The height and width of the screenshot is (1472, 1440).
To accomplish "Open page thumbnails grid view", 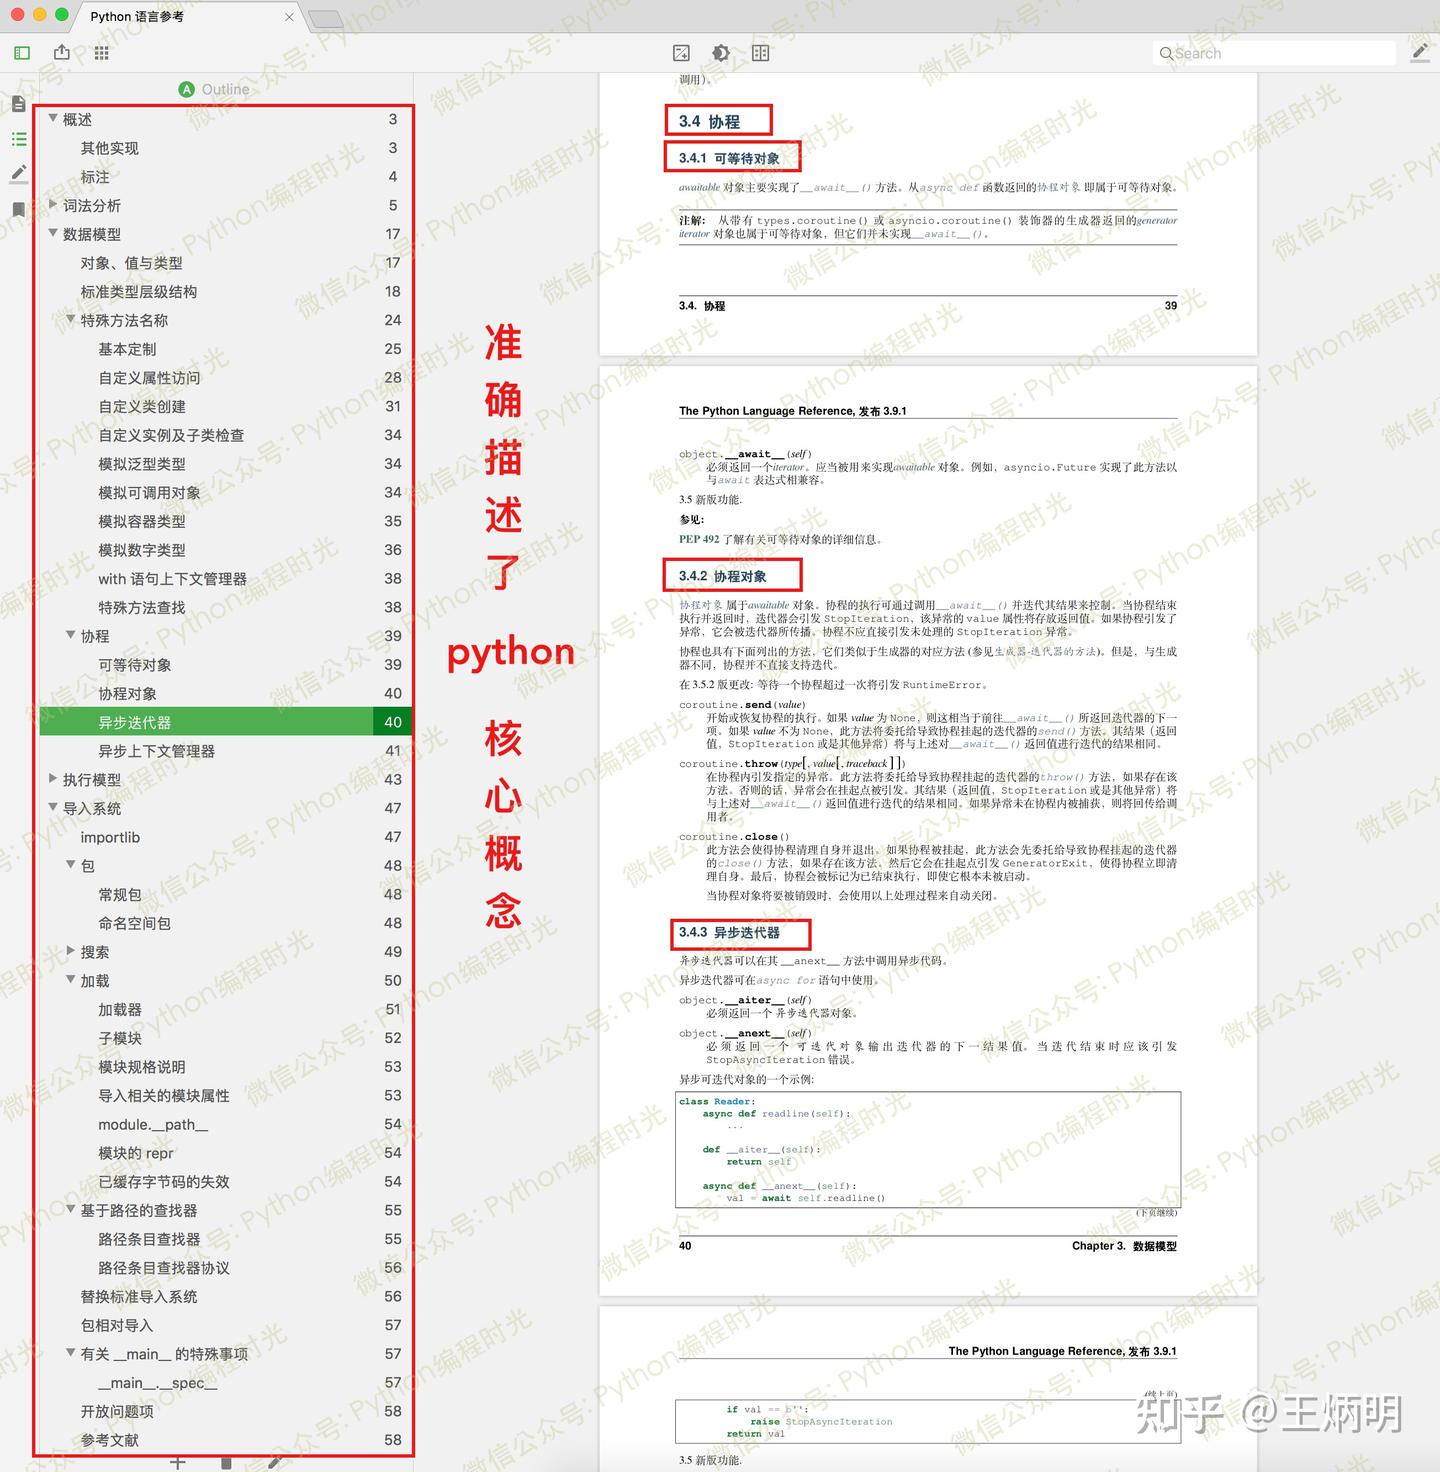I will point(100,52).
